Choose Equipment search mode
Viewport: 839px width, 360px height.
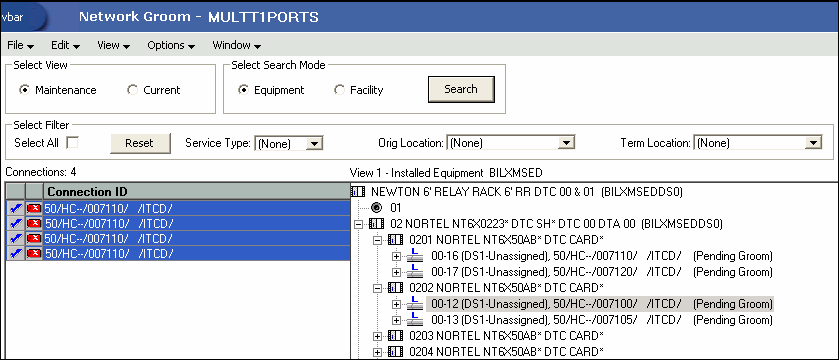pos(243,90)
